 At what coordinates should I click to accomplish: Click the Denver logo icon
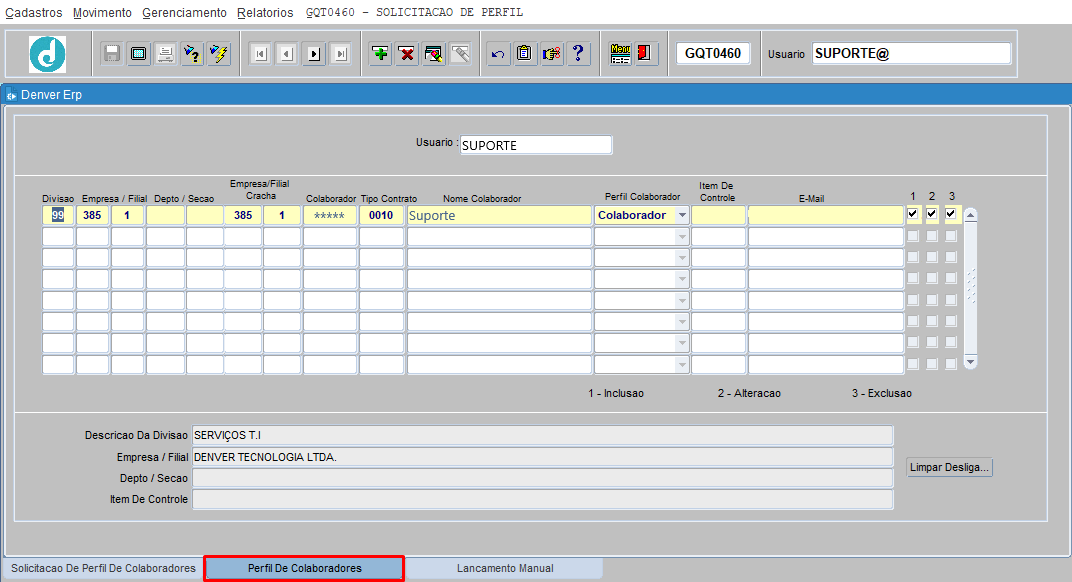coord(47,54)
